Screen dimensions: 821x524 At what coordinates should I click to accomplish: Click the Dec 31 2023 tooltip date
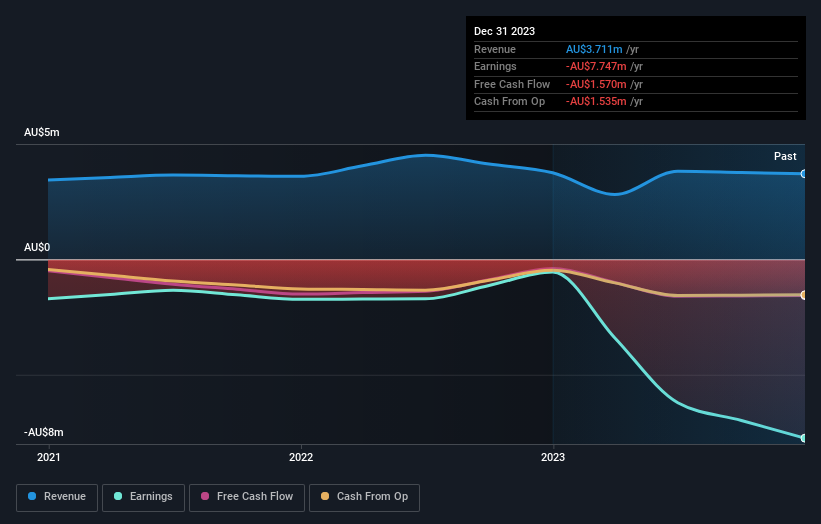coord(504,31)
